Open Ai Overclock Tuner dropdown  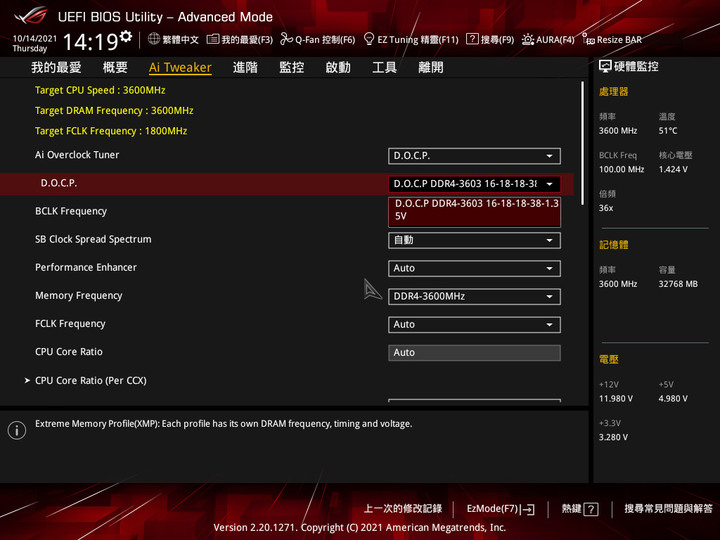click(x=474, y=156)
